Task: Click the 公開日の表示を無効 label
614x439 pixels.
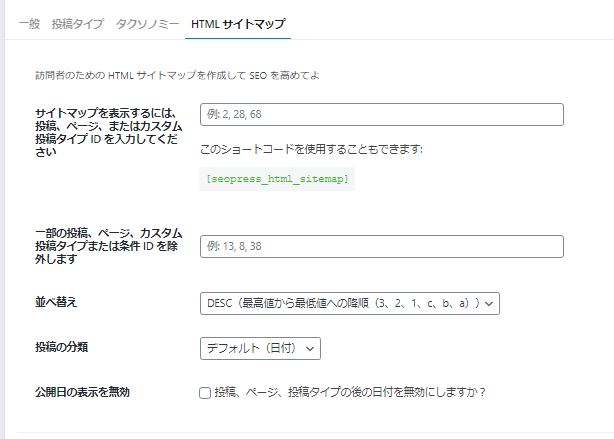Action: (82, 392)
